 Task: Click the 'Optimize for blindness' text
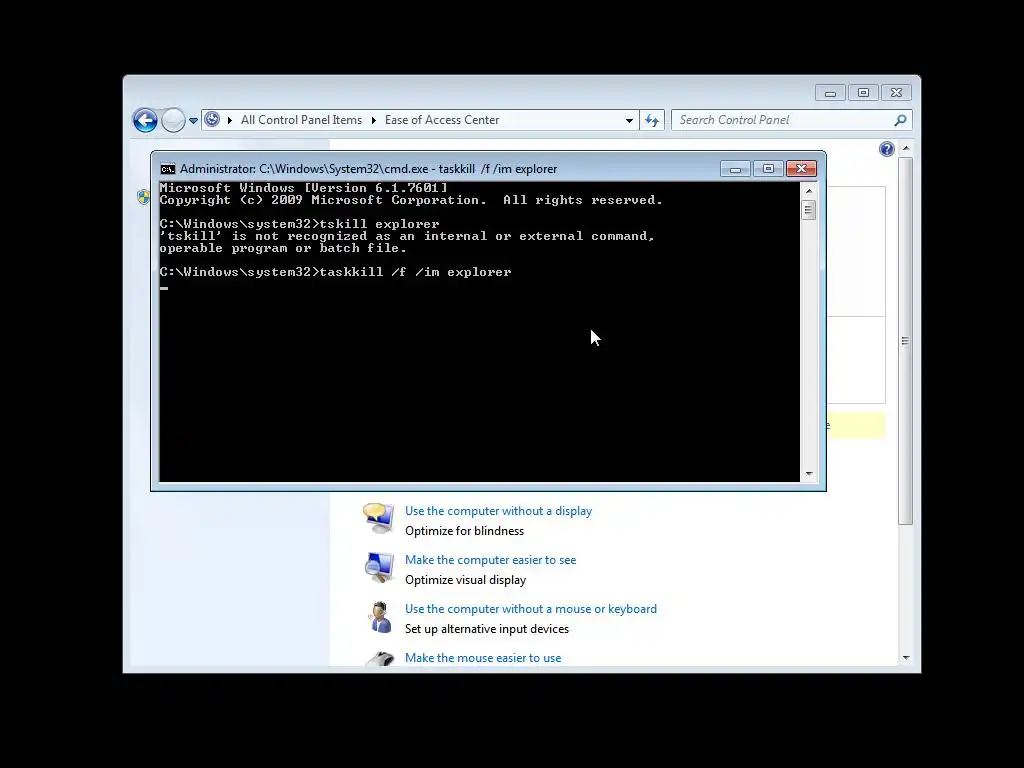point(464,531)
